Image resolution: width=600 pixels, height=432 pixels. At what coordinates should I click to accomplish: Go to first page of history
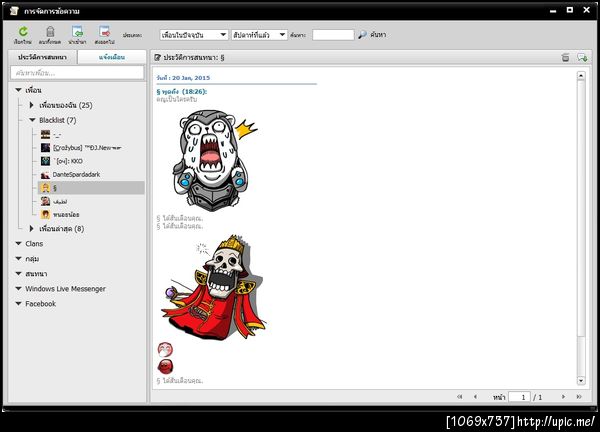[460, 397]
